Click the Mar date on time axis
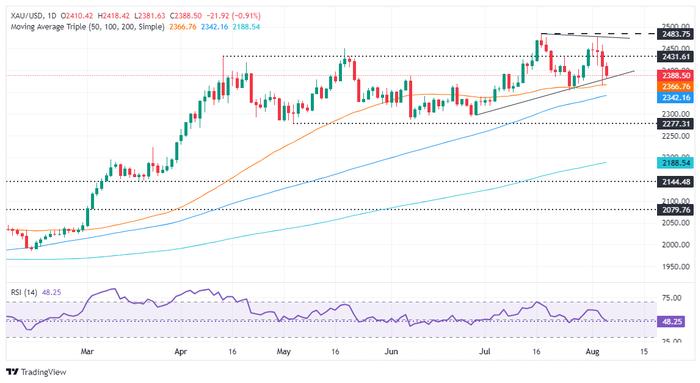 point(87,352)
